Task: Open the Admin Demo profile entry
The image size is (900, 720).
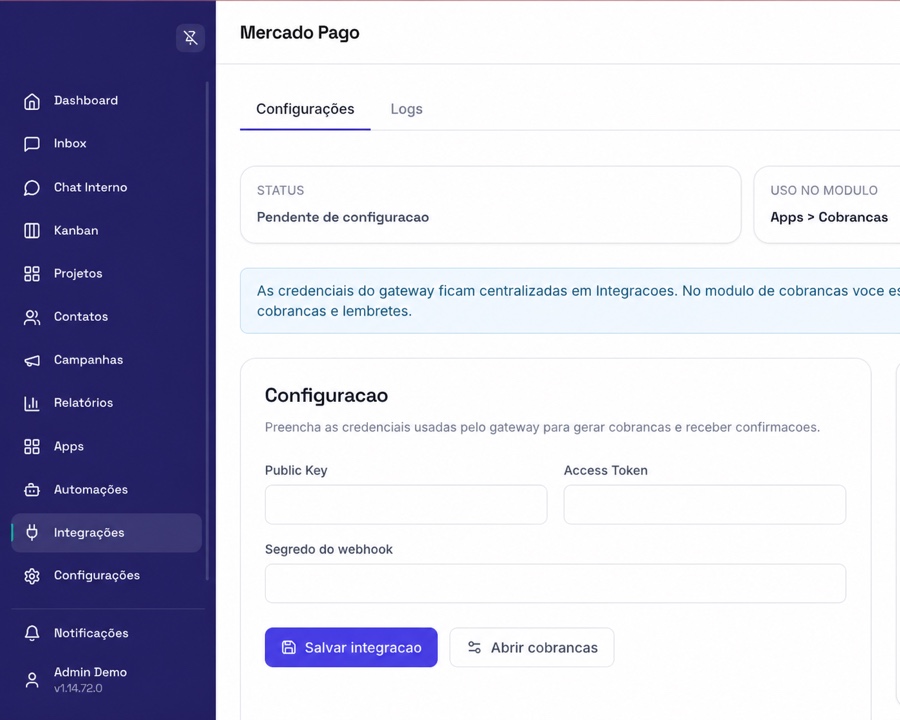Action: [x=107, y=680]
